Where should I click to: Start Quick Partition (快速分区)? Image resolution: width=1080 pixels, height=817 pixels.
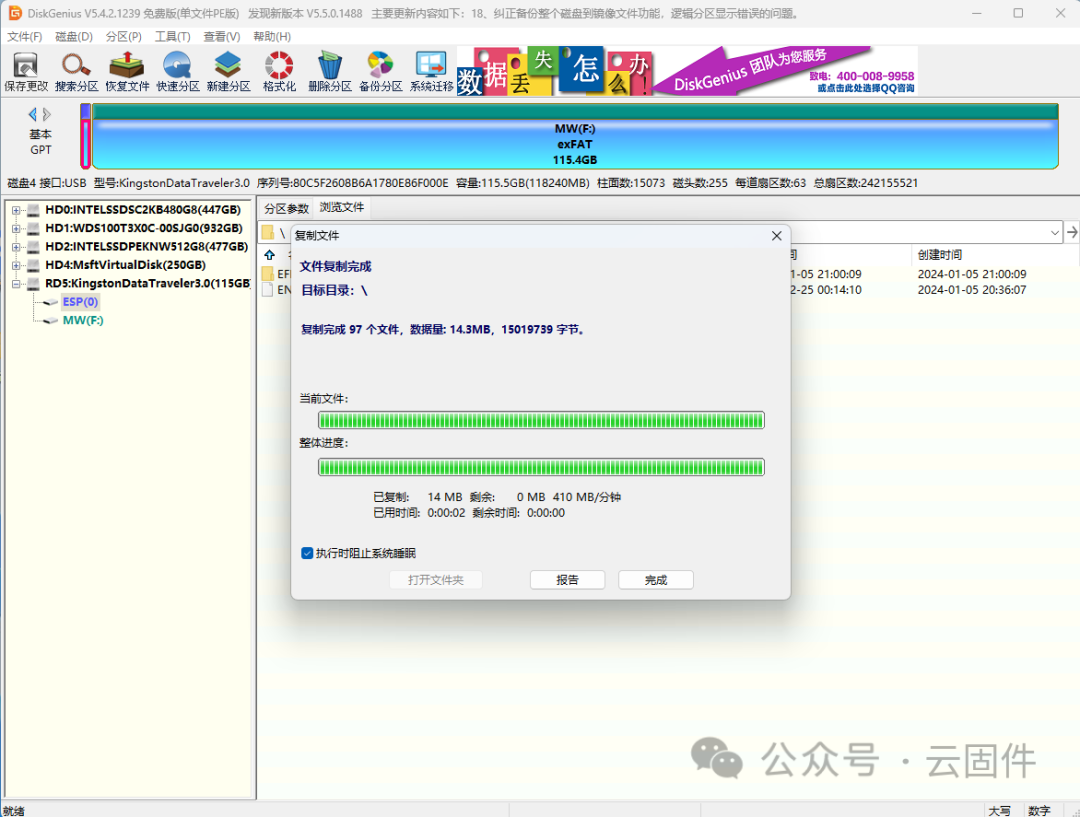178,72
